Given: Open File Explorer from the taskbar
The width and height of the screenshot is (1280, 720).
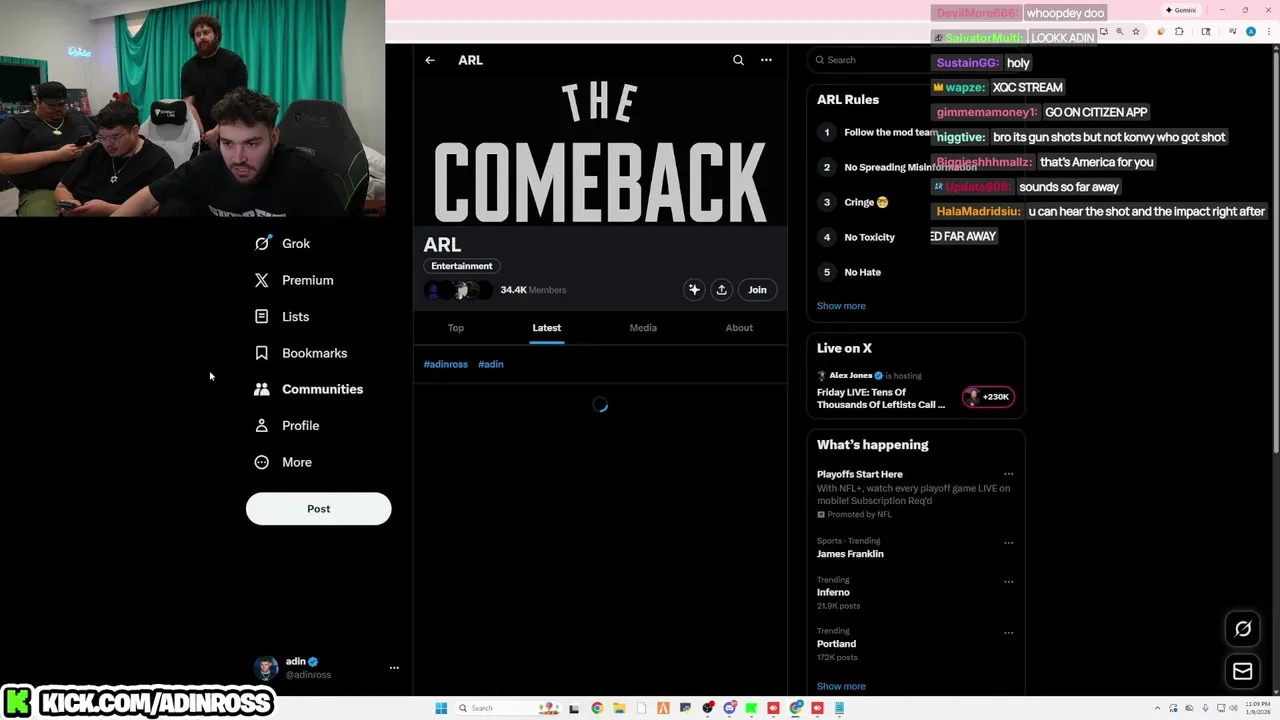Looking at the screenshot, I should coord(619,708).
